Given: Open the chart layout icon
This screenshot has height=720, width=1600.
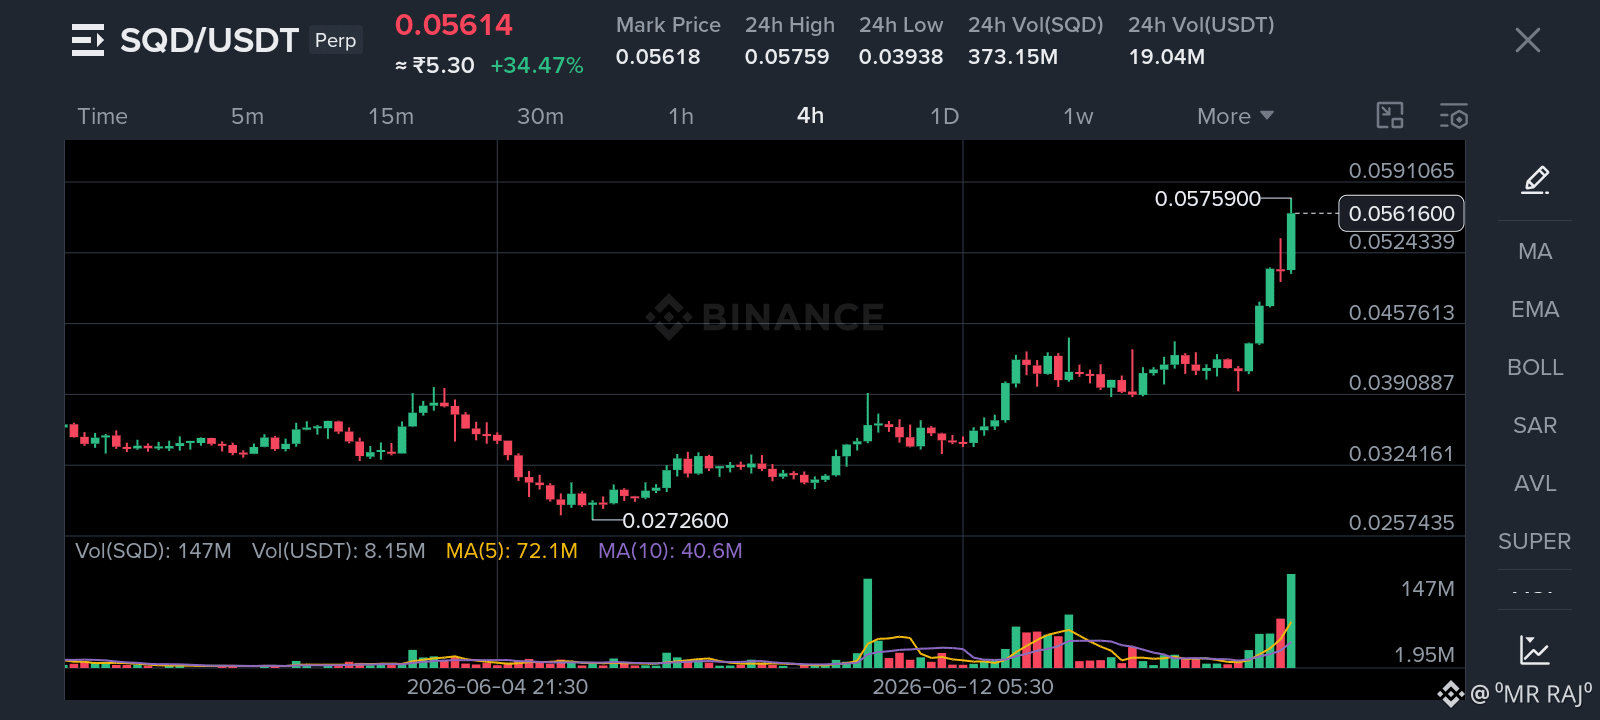Looking at the screenshot, I should coord(1390,116).
